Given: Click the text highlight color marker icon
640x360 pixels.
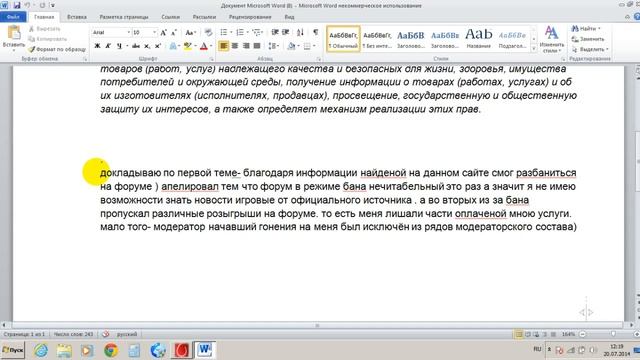Looking at the screenshot, I should (187, 46).
